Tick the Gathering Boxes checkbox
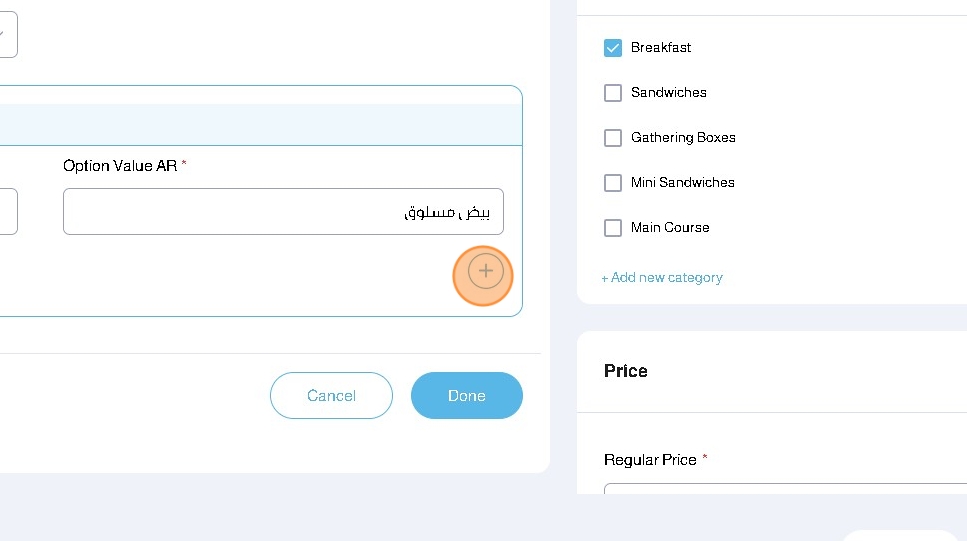The height and width of the screenshot is (541, 967). (x=613, y=138)
